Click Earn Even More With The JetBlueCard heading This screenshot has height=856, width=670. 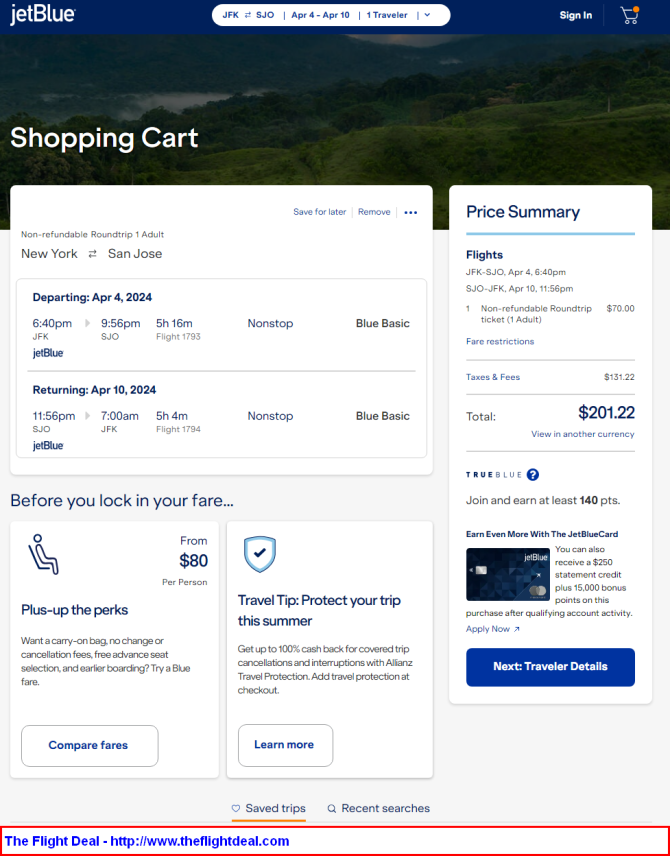pos(542,534)
